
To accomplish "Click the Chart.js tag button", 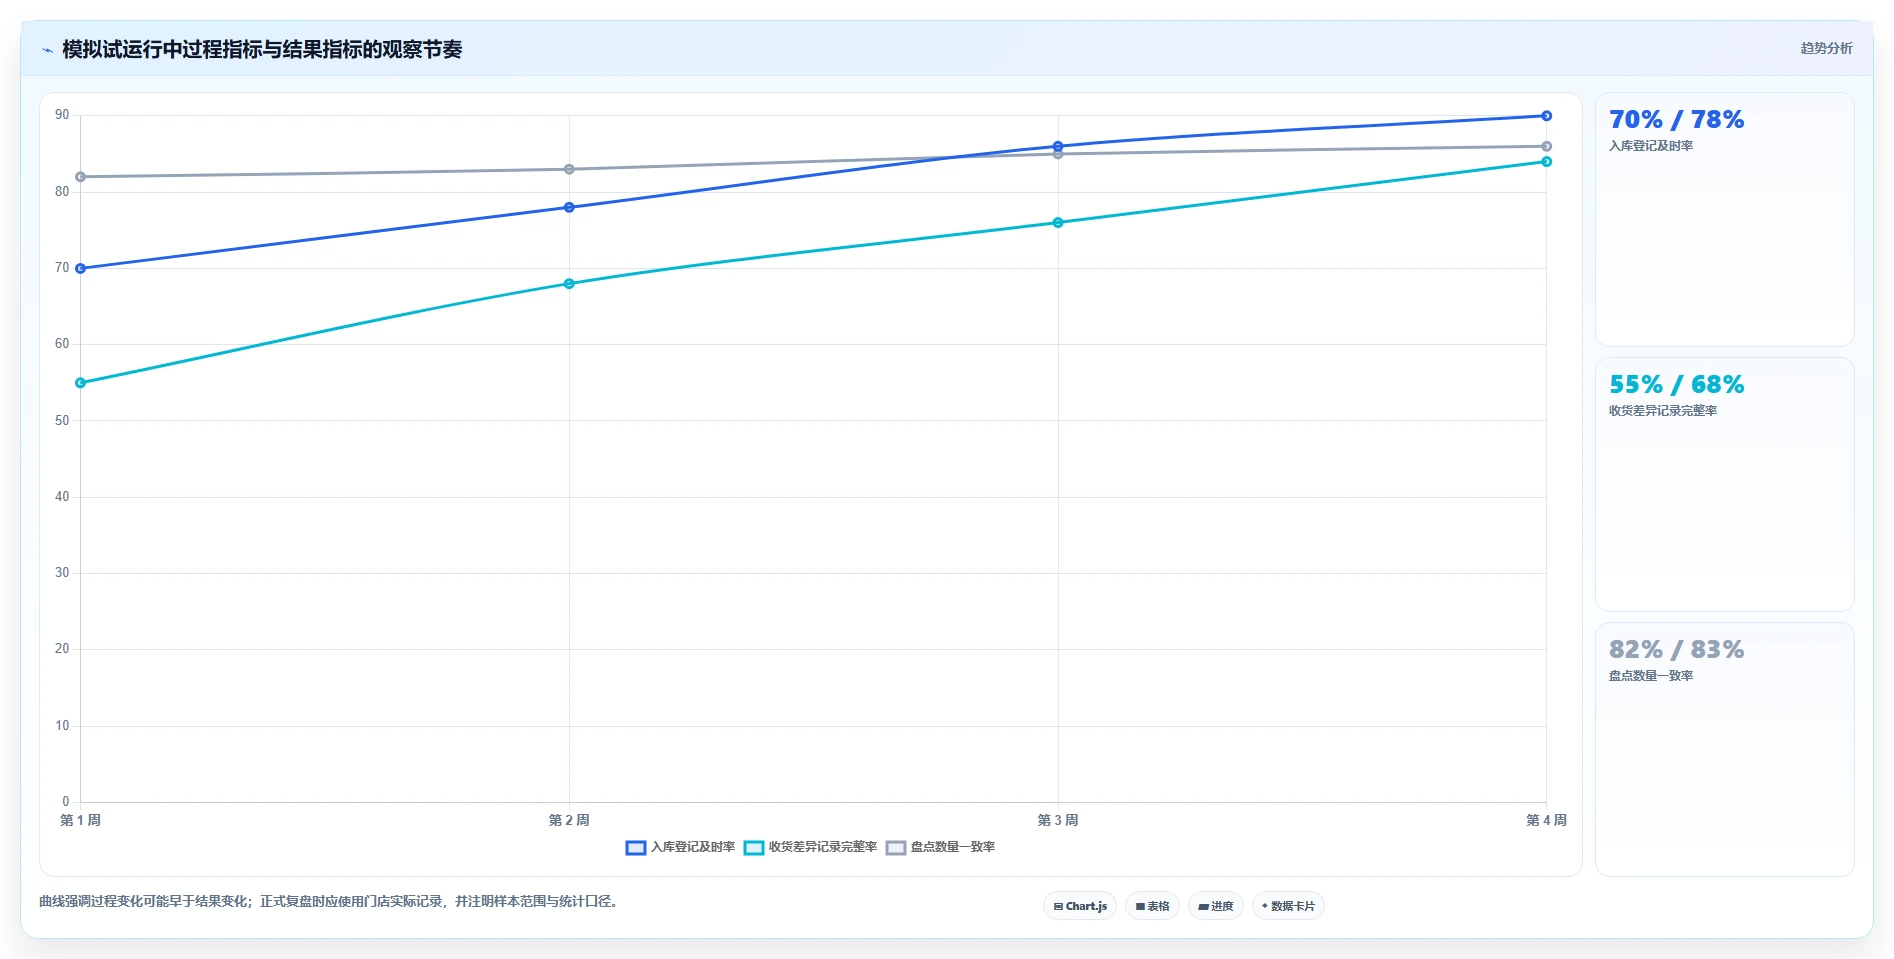I will tap(1080, 906).
